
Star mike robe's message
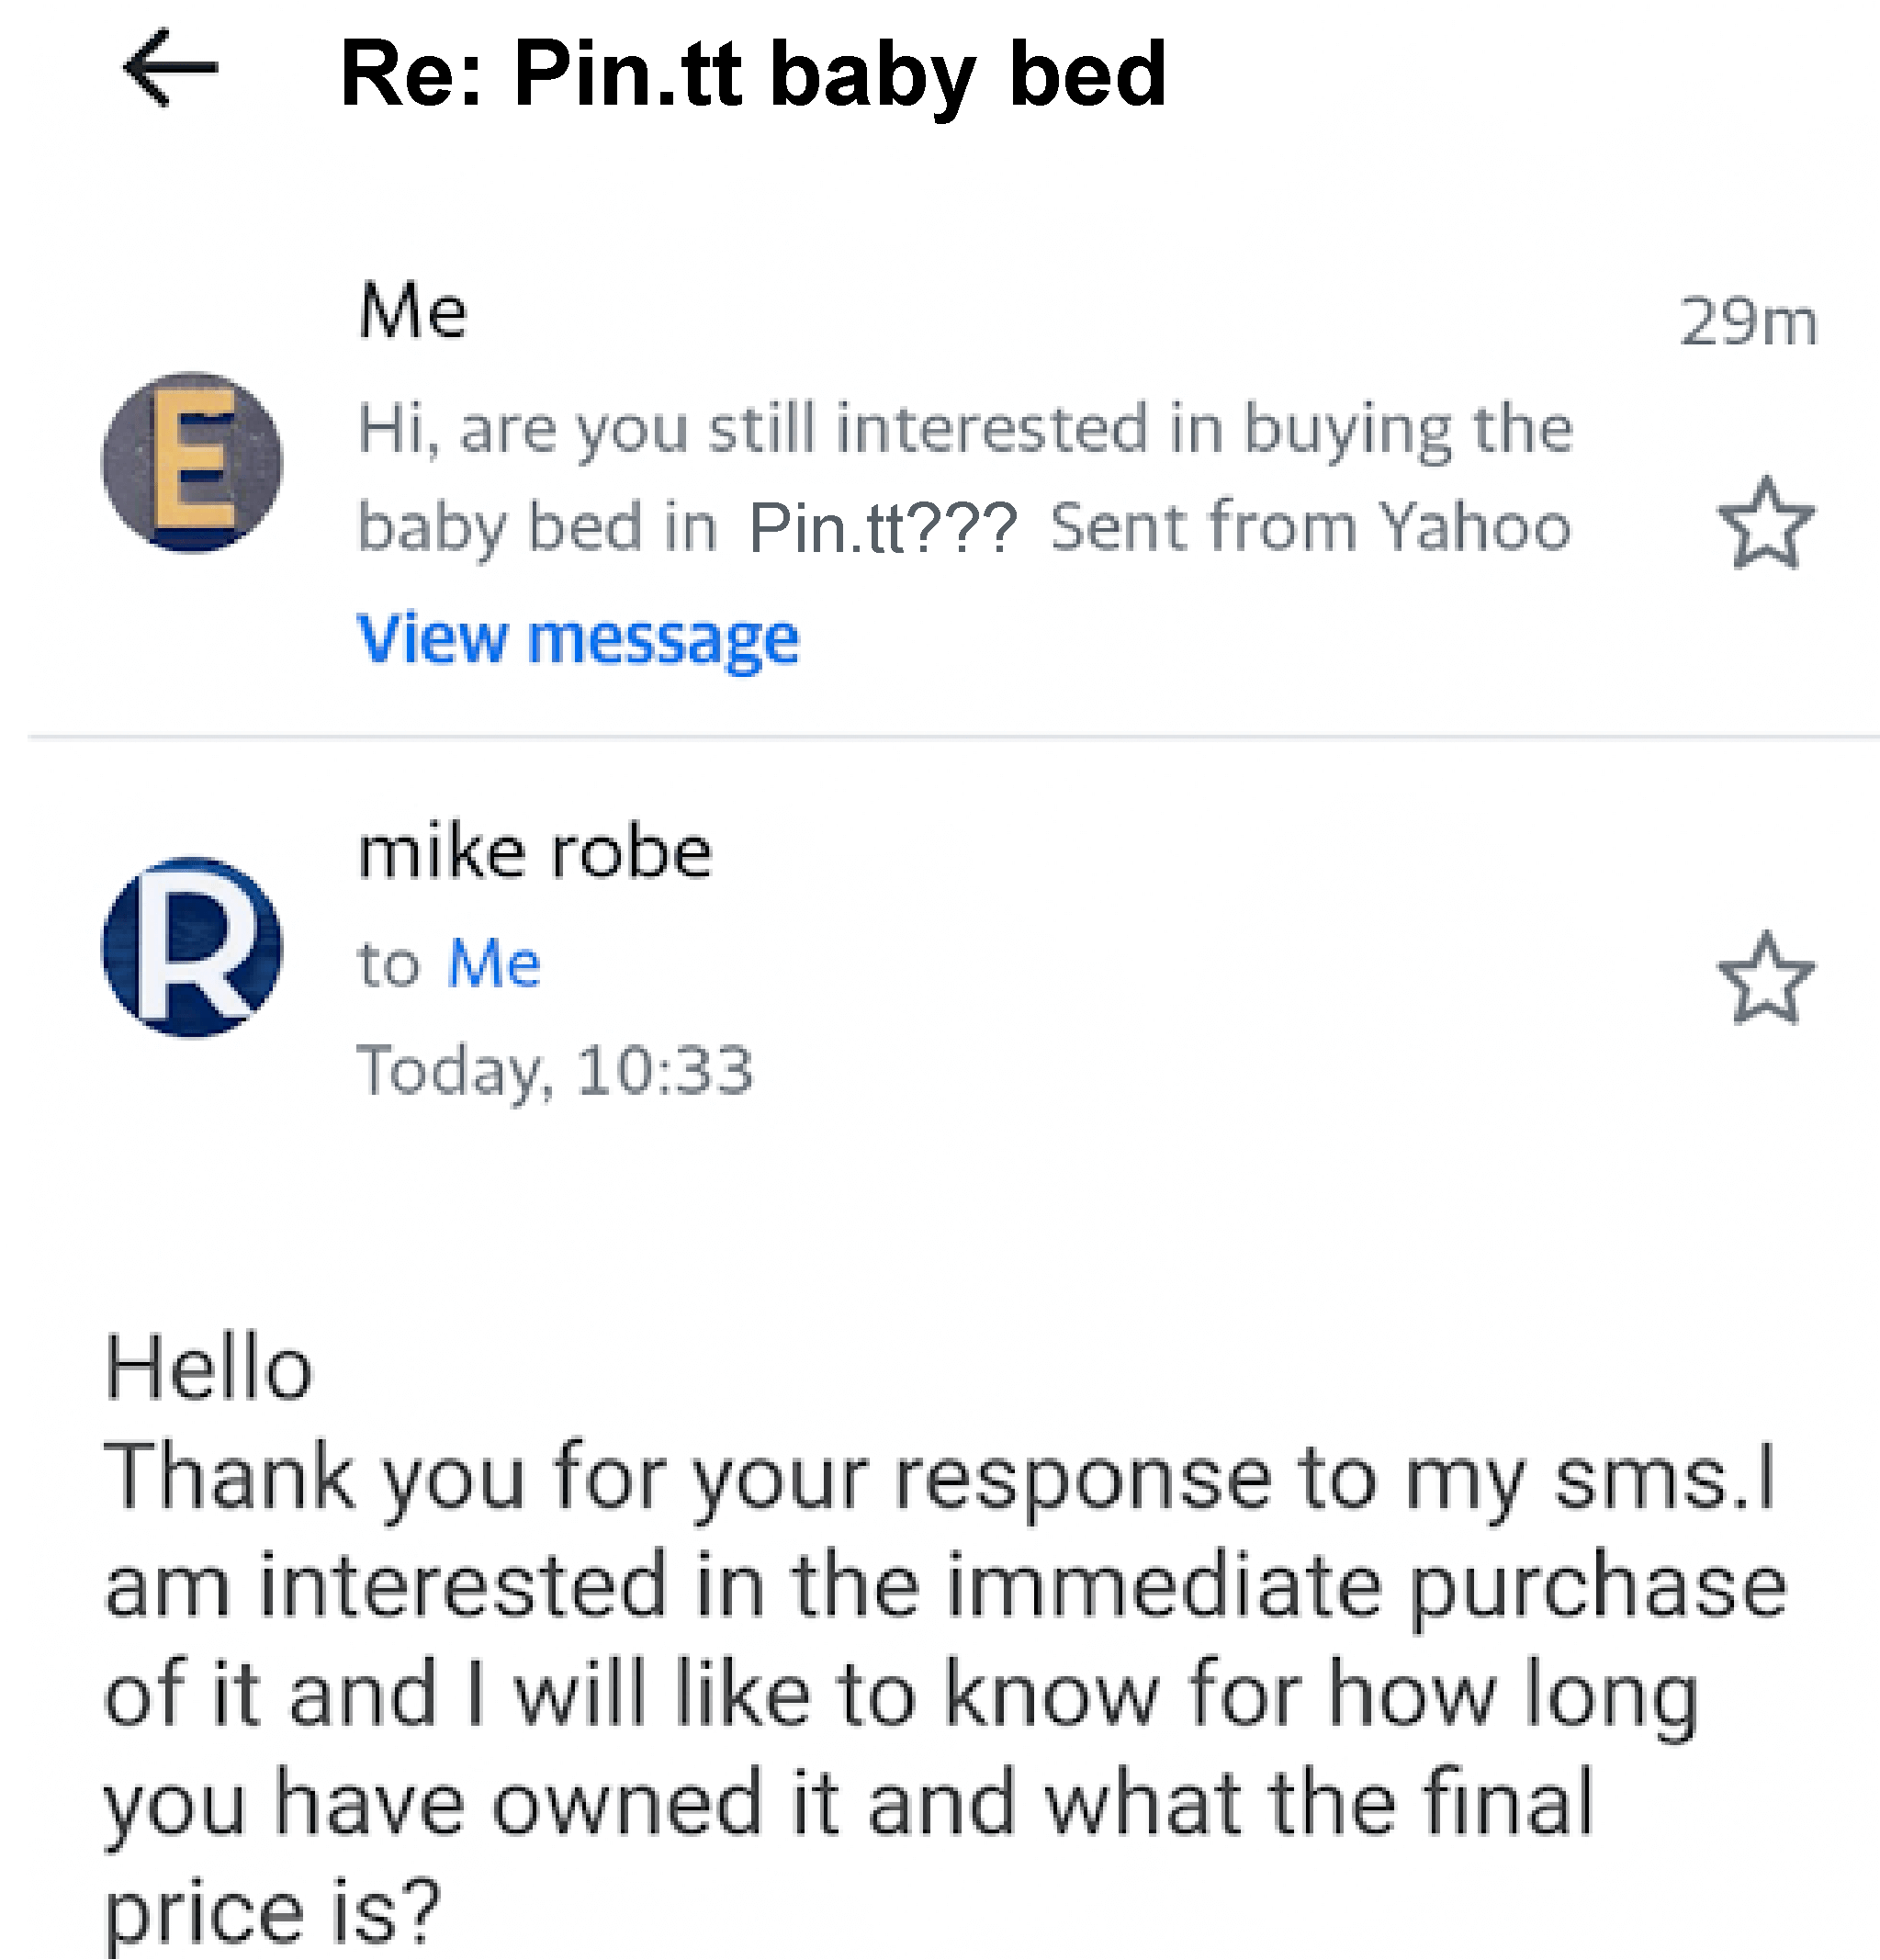pos(1765,979)
